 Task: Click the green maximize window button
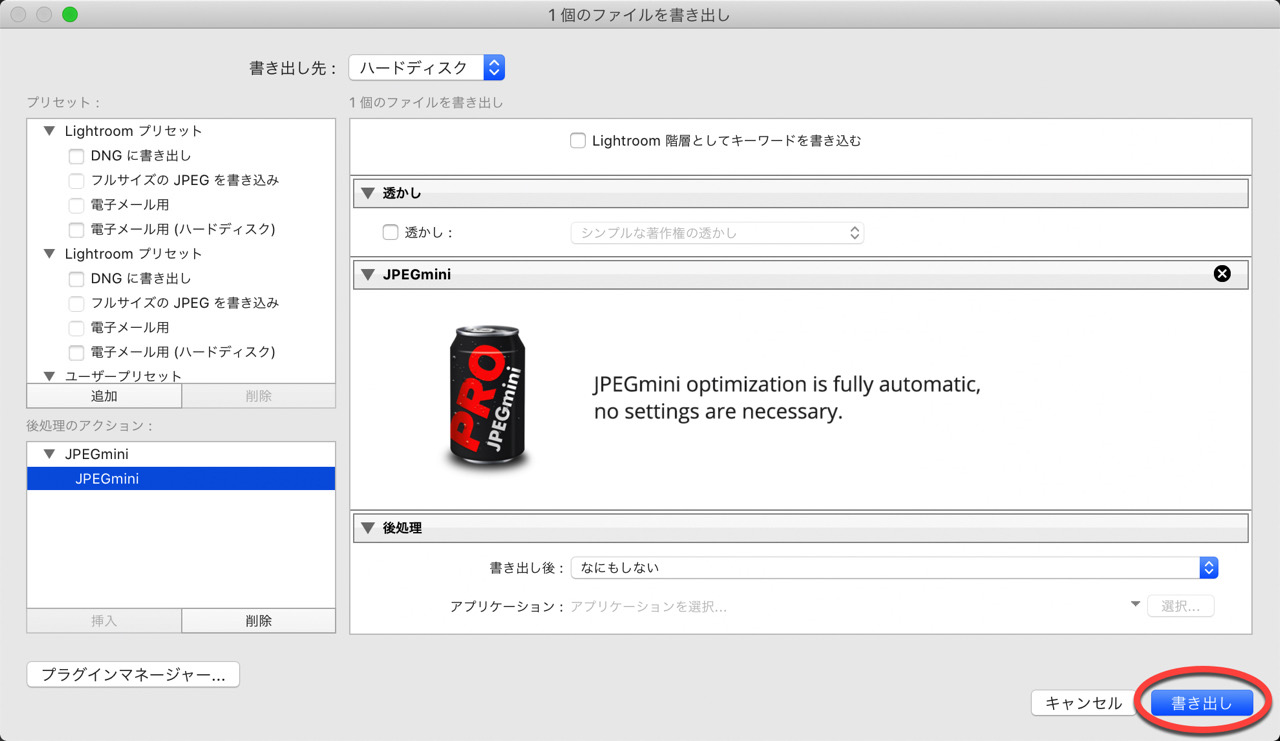(x=69, y=15)
